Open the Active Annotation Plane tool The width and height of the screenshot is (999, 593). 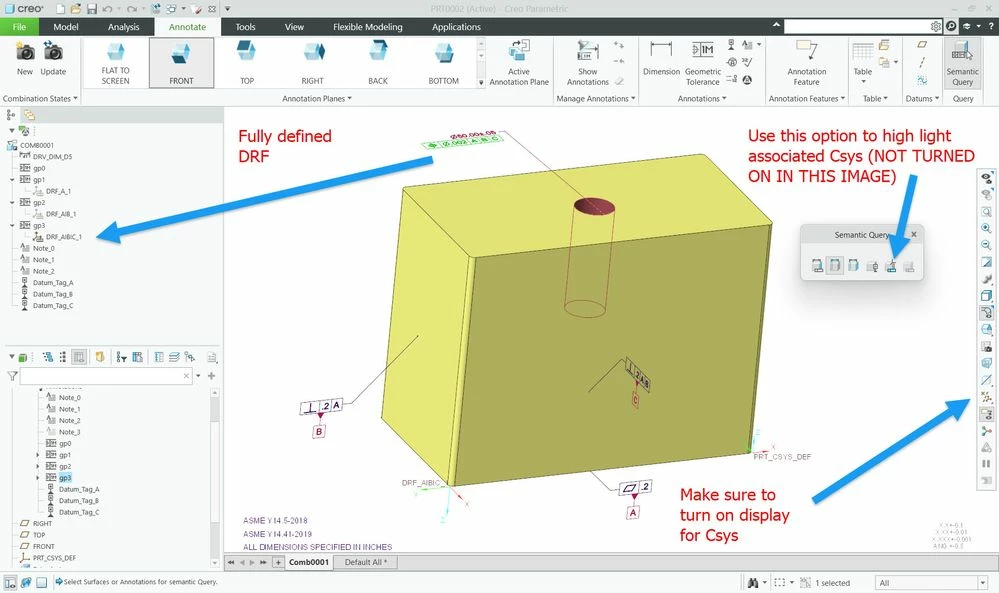point(519,62)
